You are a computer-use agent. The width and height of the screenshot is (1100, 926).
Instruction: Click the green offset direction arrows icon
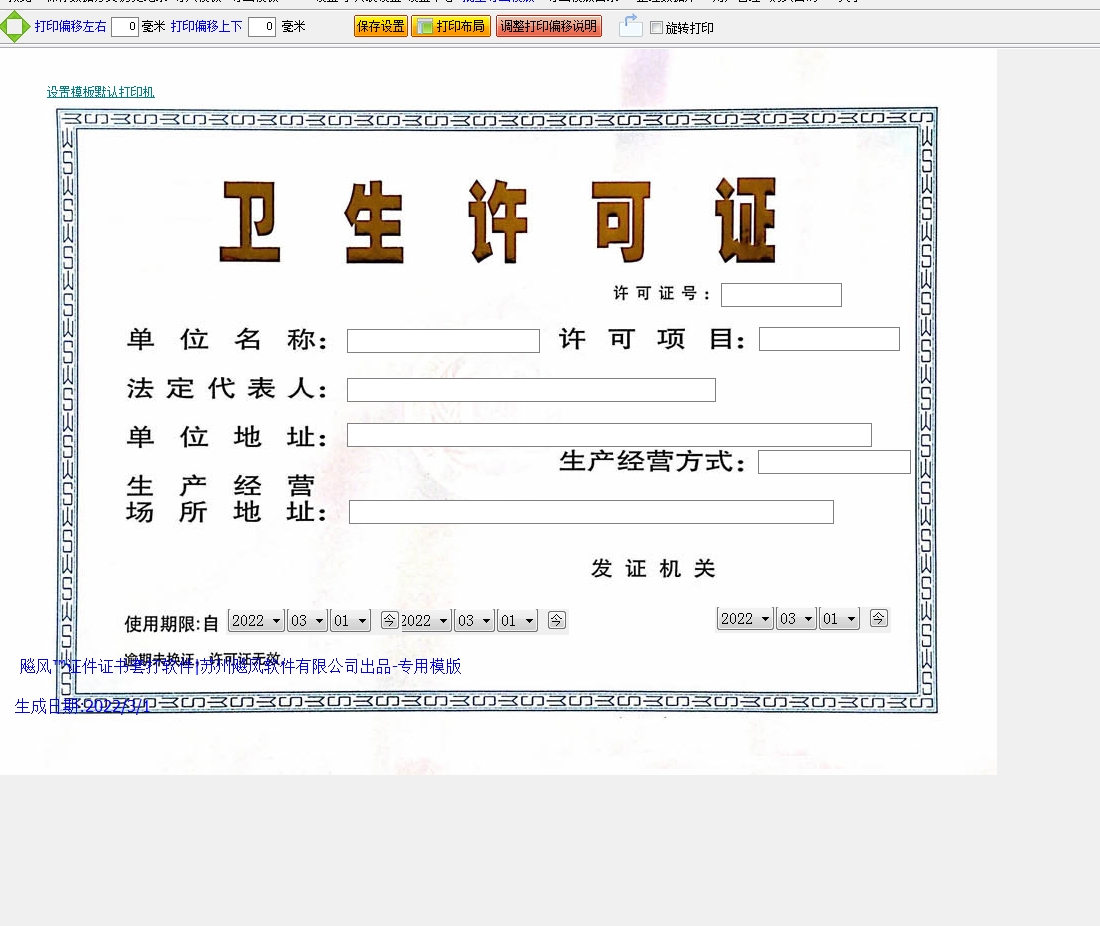pyautogui.click(x=15, y=27)
